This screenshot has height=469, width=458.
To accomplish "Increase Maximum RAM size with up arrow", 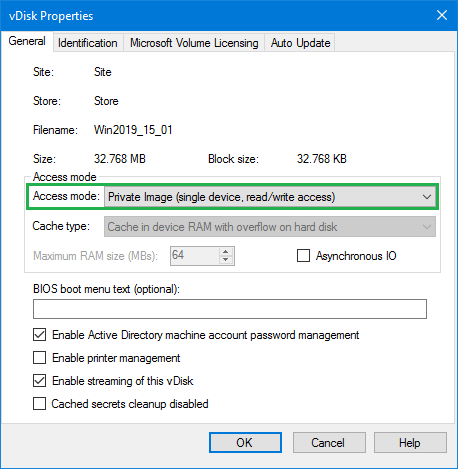I will (226, 252).
